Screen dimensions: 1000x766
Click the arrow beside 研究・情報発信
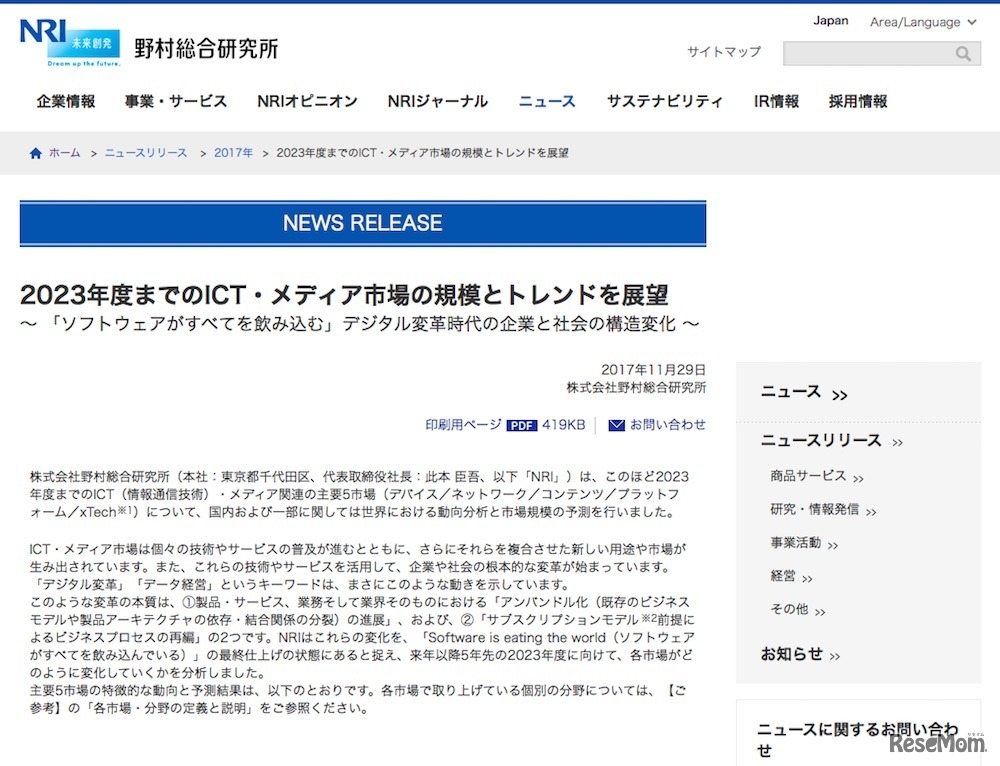point(871,512)
